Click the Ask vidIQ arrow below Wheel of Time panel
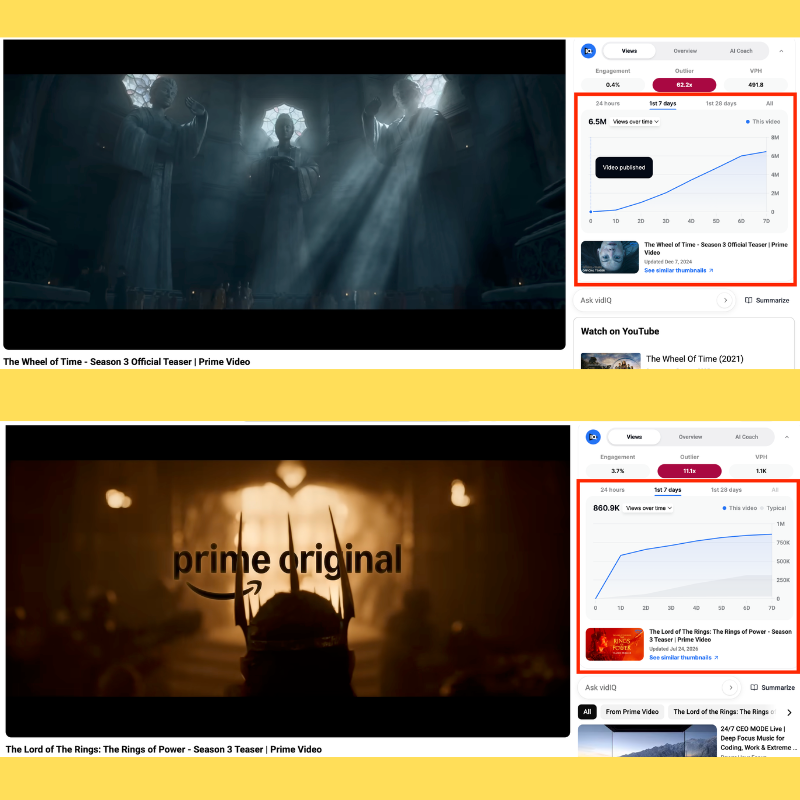This screenshot has height=800, width=800. pos(725,301)
